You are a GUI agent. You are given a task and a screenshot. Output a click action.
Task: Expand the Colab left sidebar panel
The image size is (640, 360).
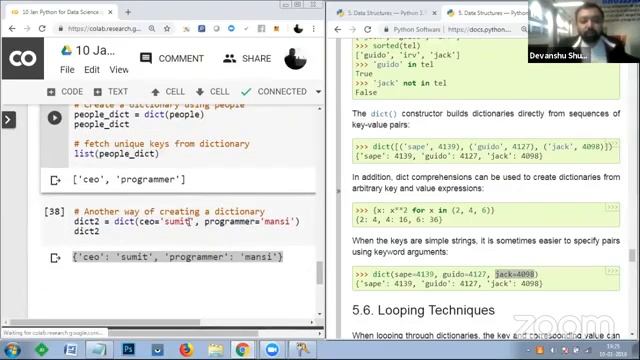(9, 120)
